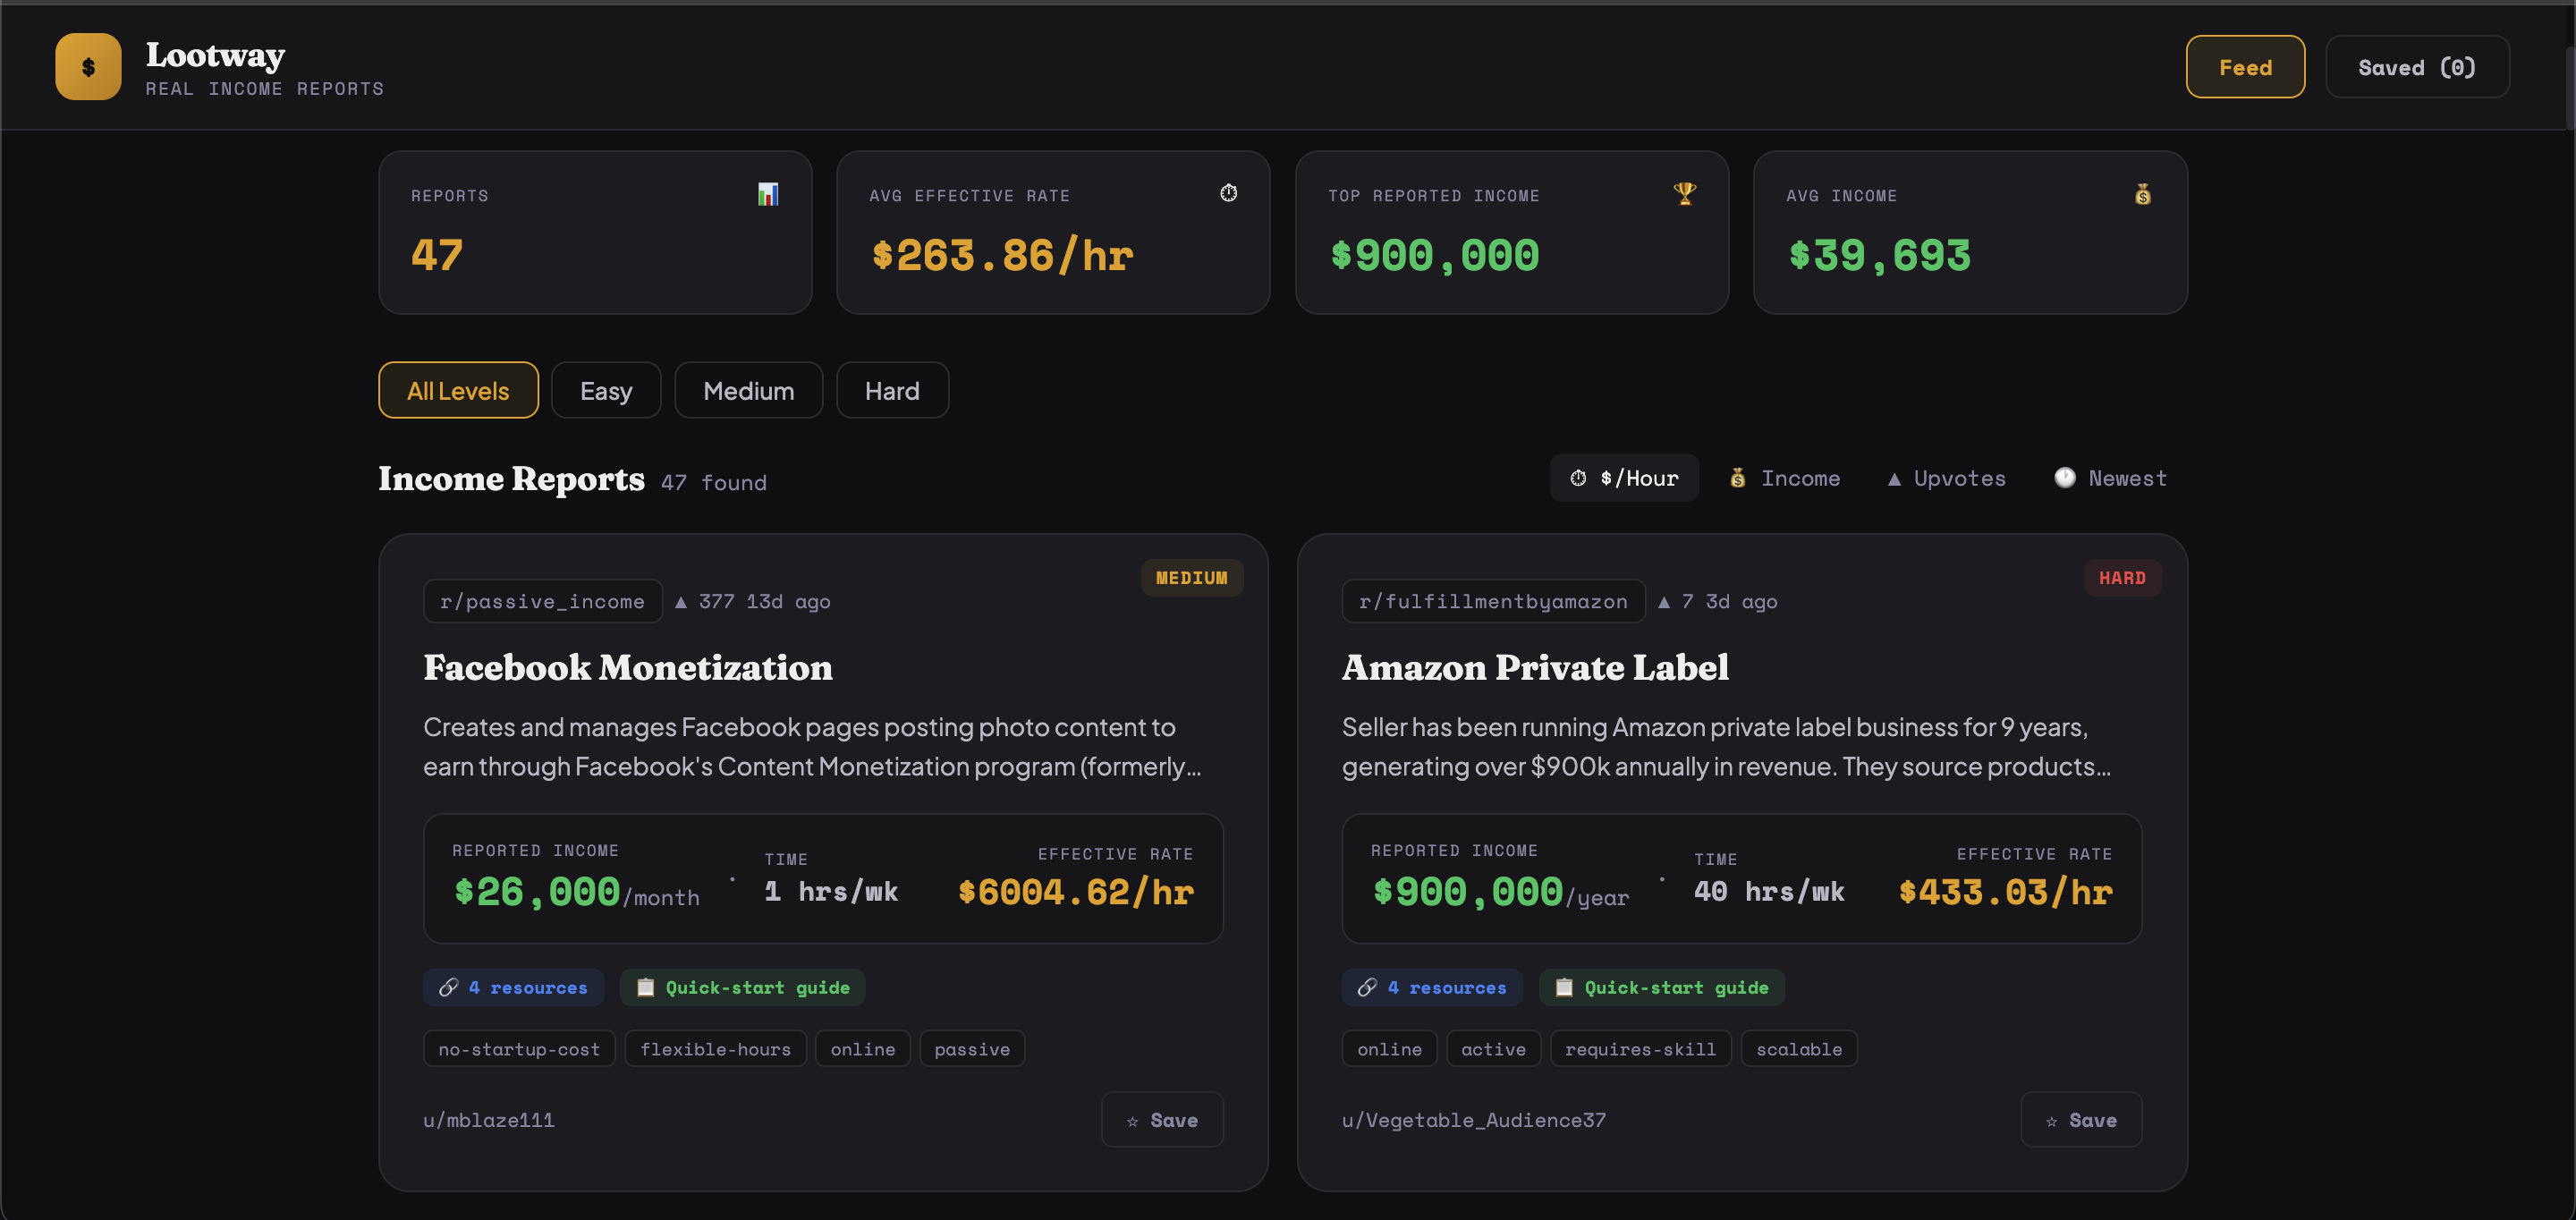Click the $433.03/hr effective rate

2005,890
